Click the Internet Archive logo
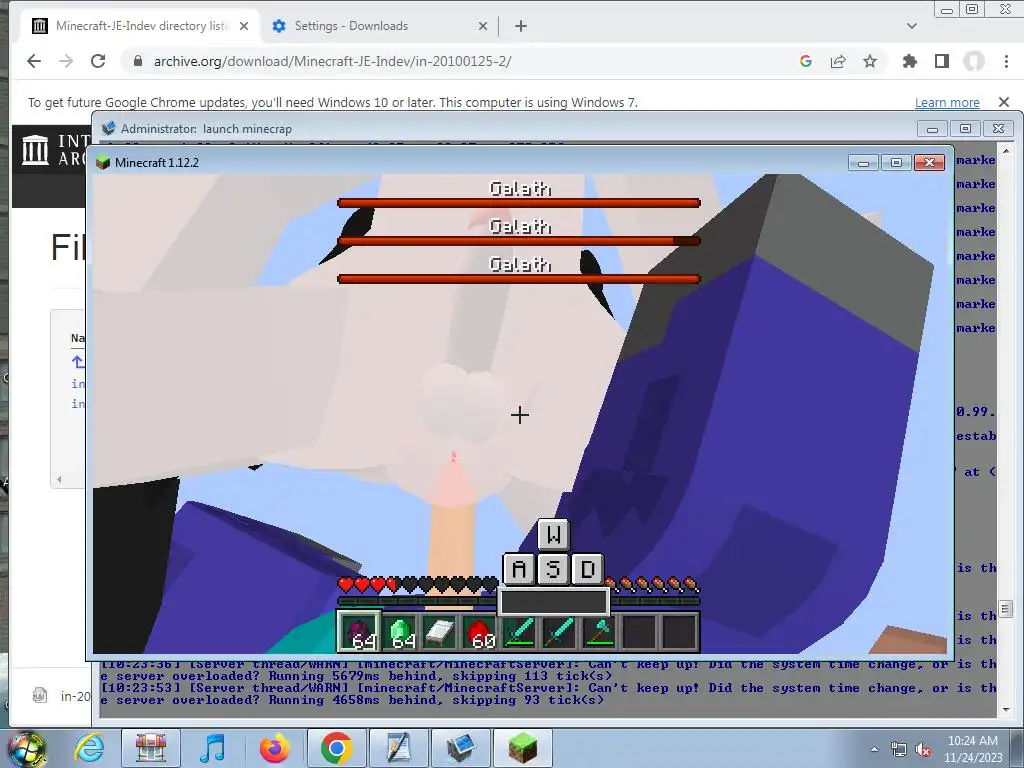 pyautogui.click(x=35, y=150)
